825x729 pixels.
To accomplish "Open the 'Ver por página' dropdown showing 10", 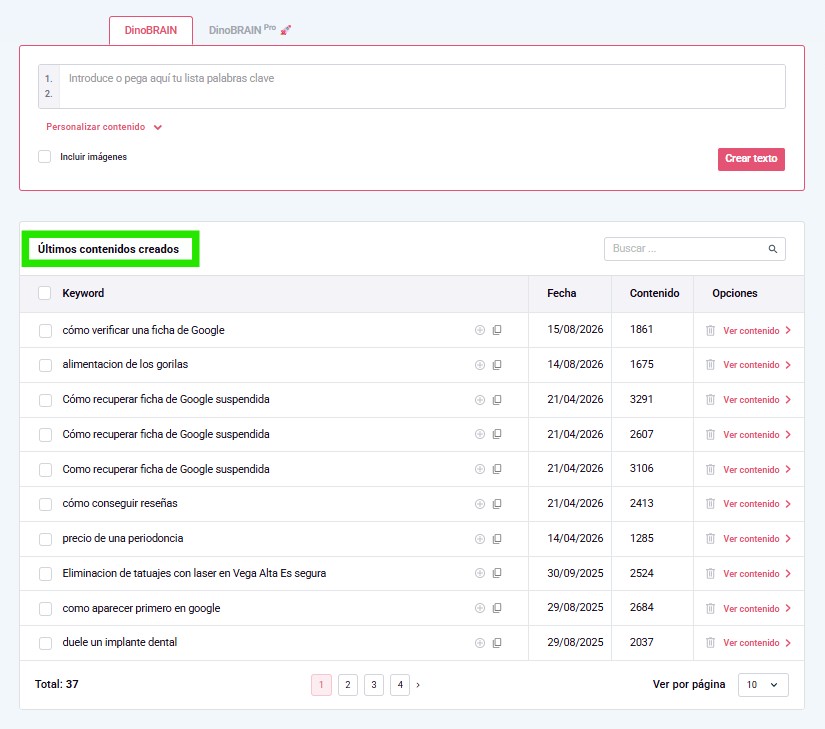I will [x=763, y=685].
